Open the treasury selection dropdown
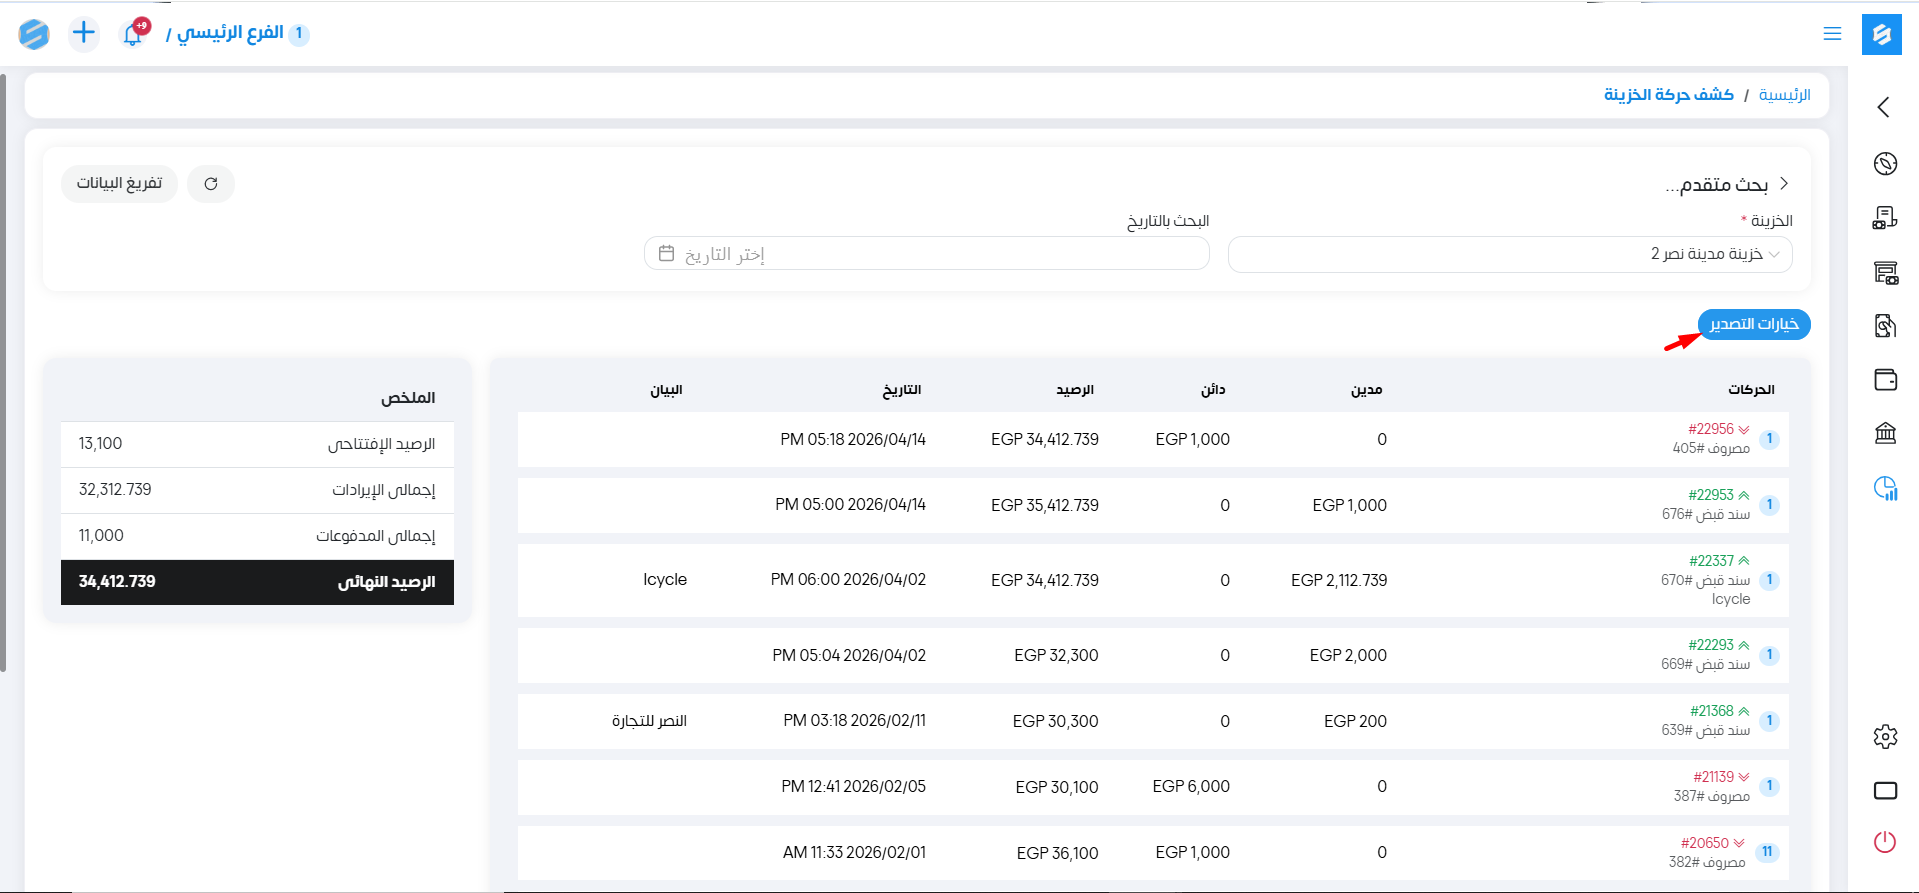 coord(1510,254)
